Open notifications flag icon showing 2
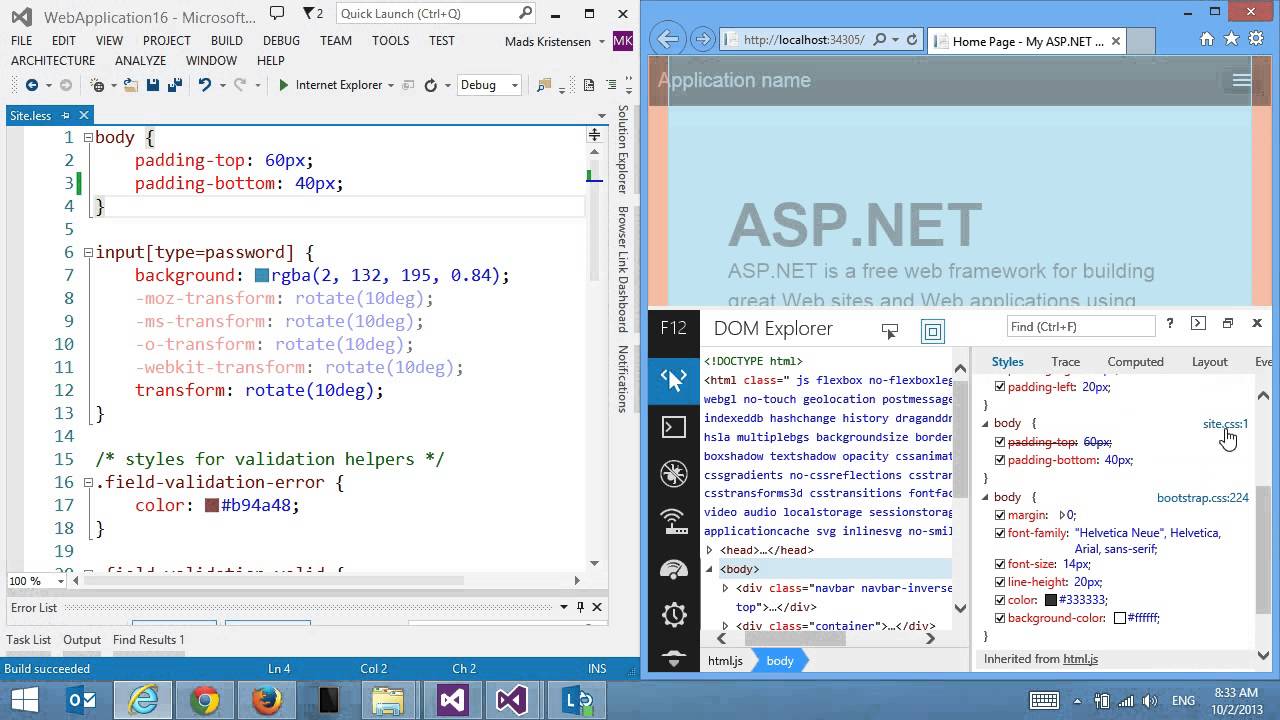 pyautogui.click(x=313, y=13)
